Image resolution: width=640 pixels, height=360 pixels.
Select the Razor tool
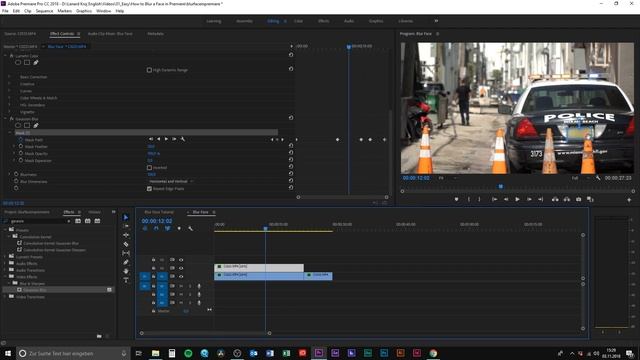[126, 244]
